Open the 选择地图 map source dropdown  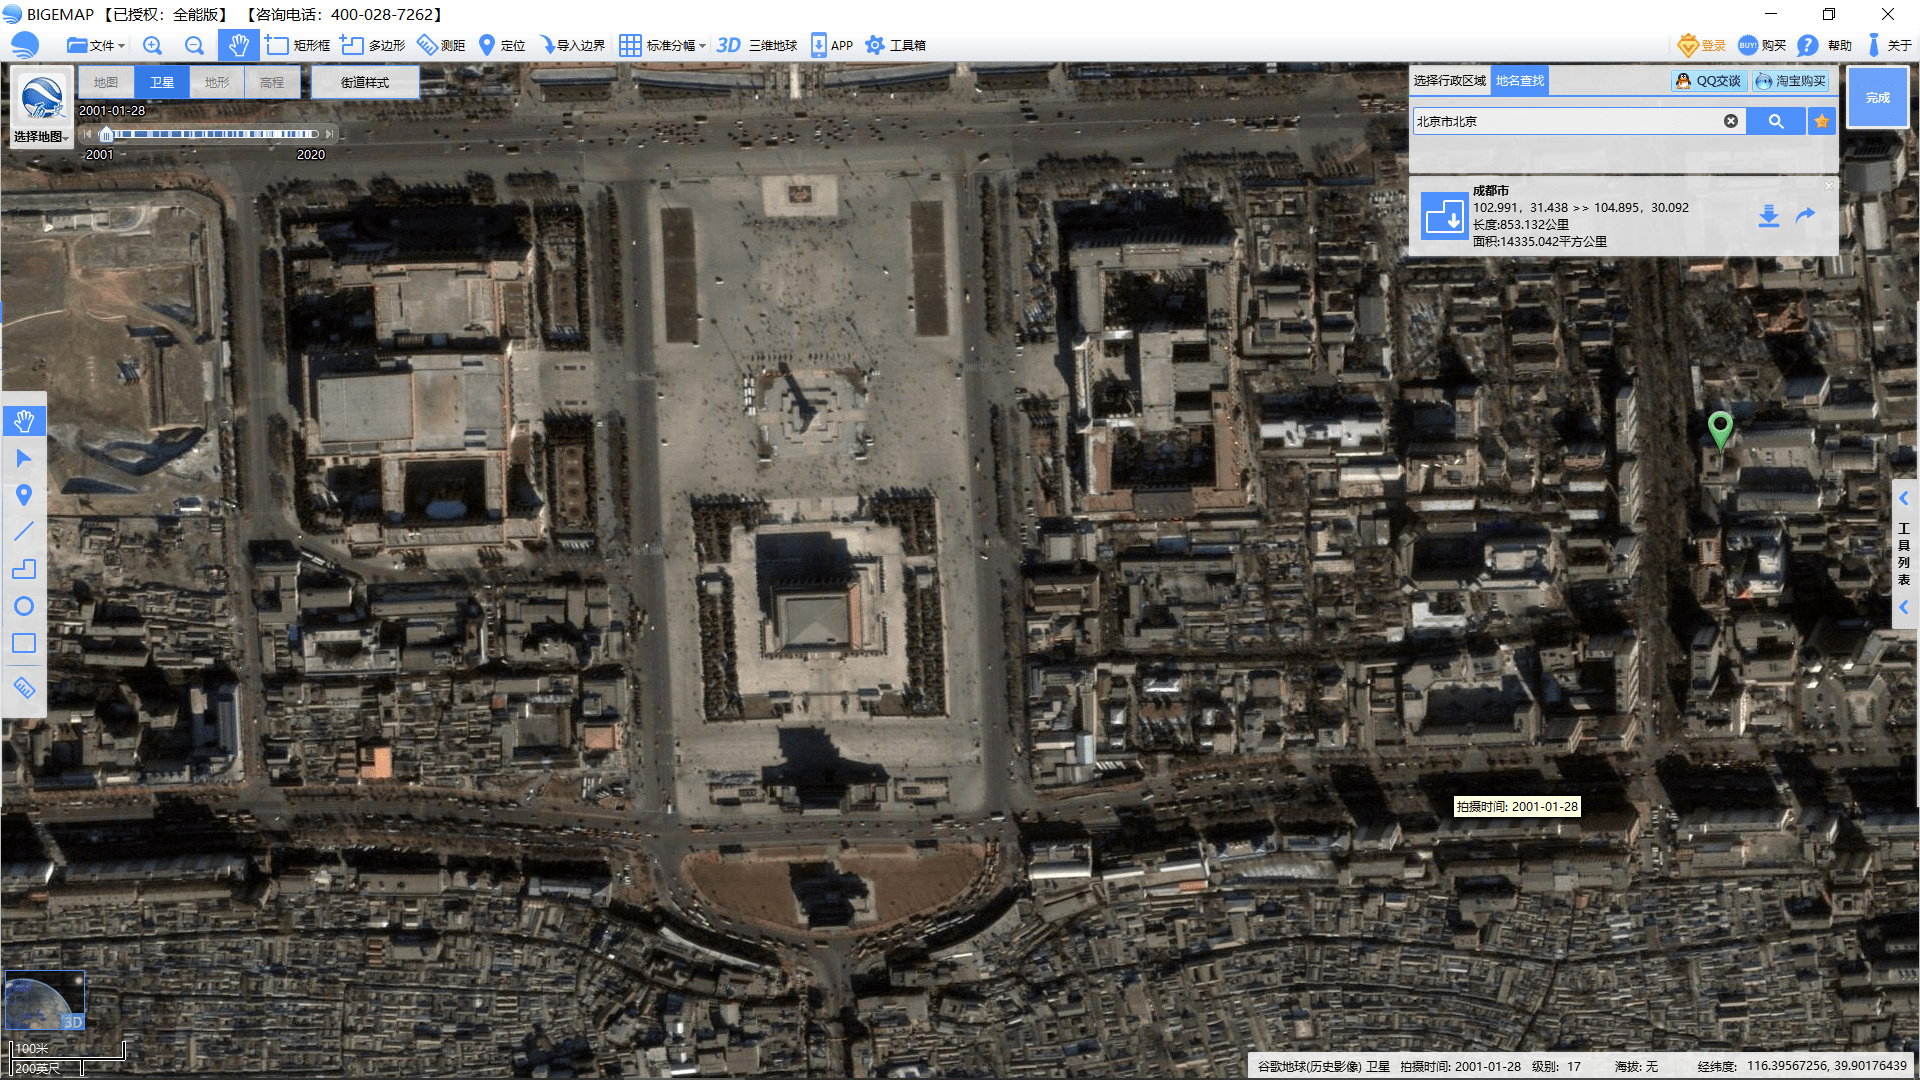(42, 137)
